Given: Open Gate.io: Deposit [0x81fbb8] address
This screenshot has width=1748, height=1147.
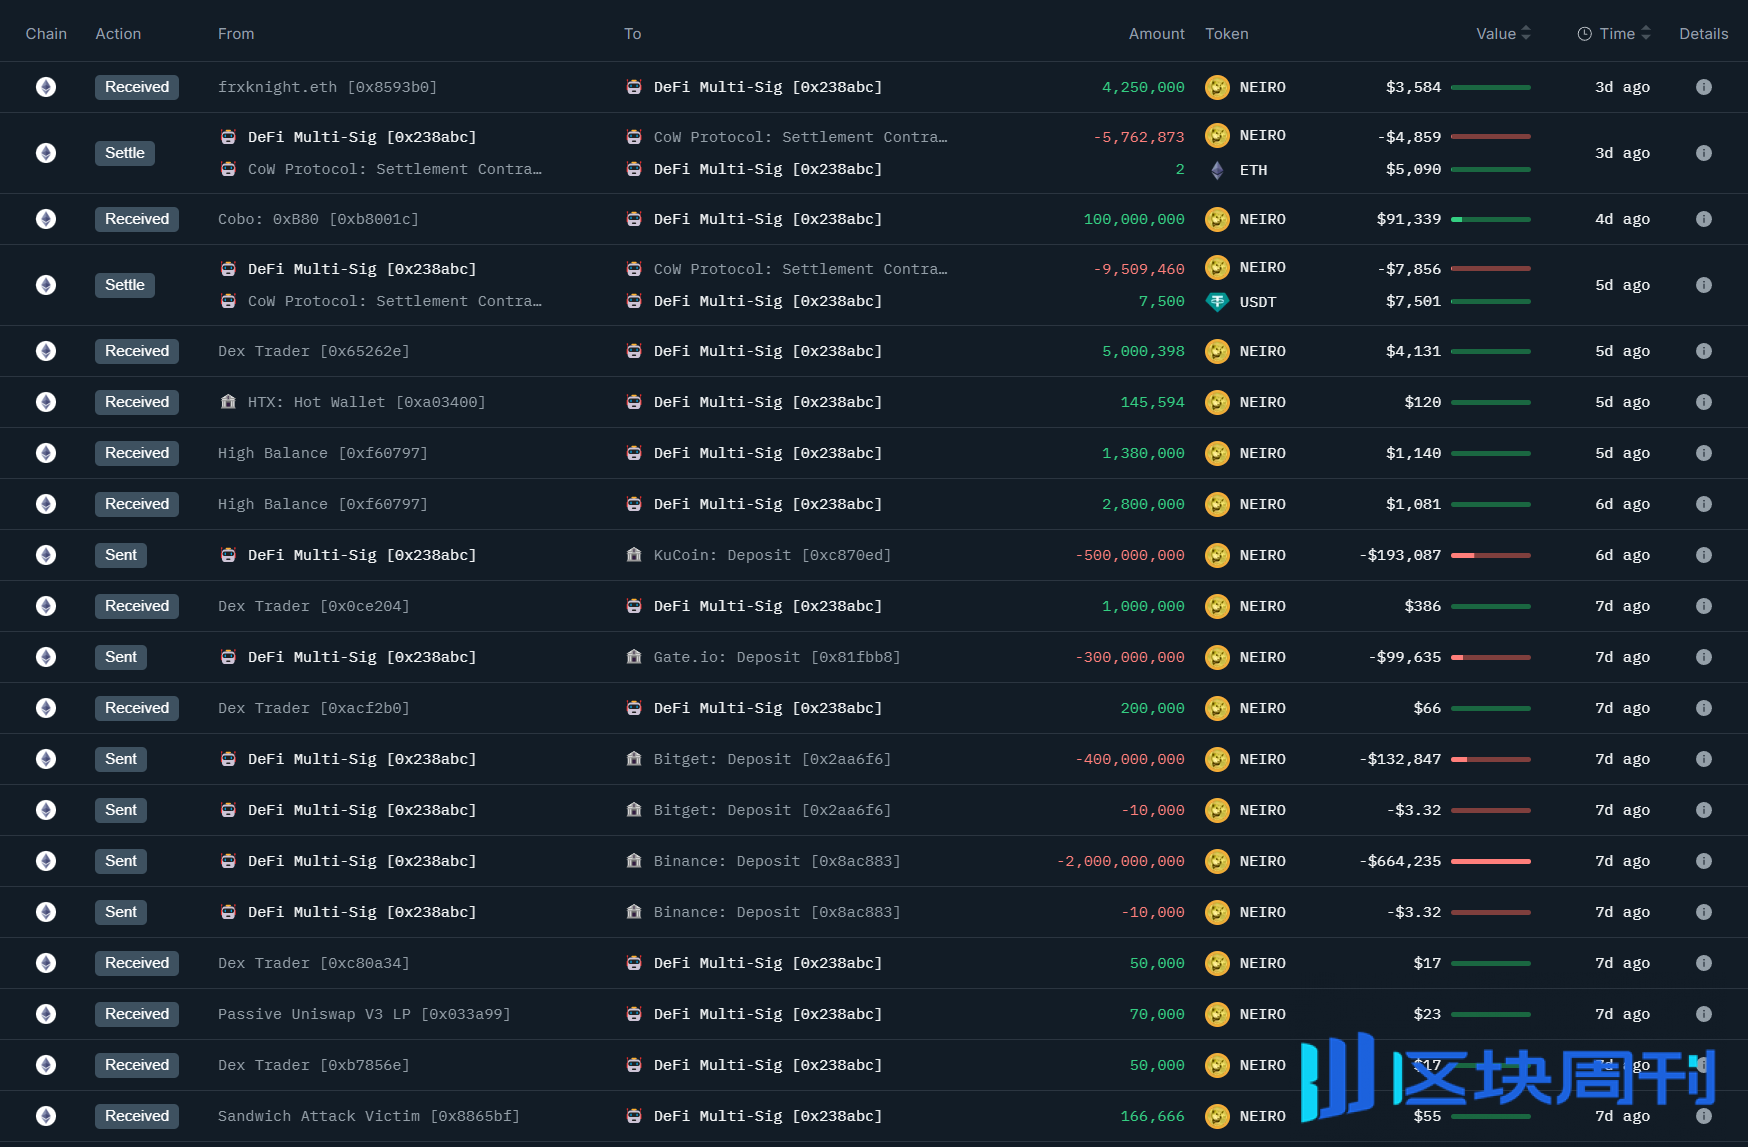Looking at the screenshot, I should coord(777,657).
